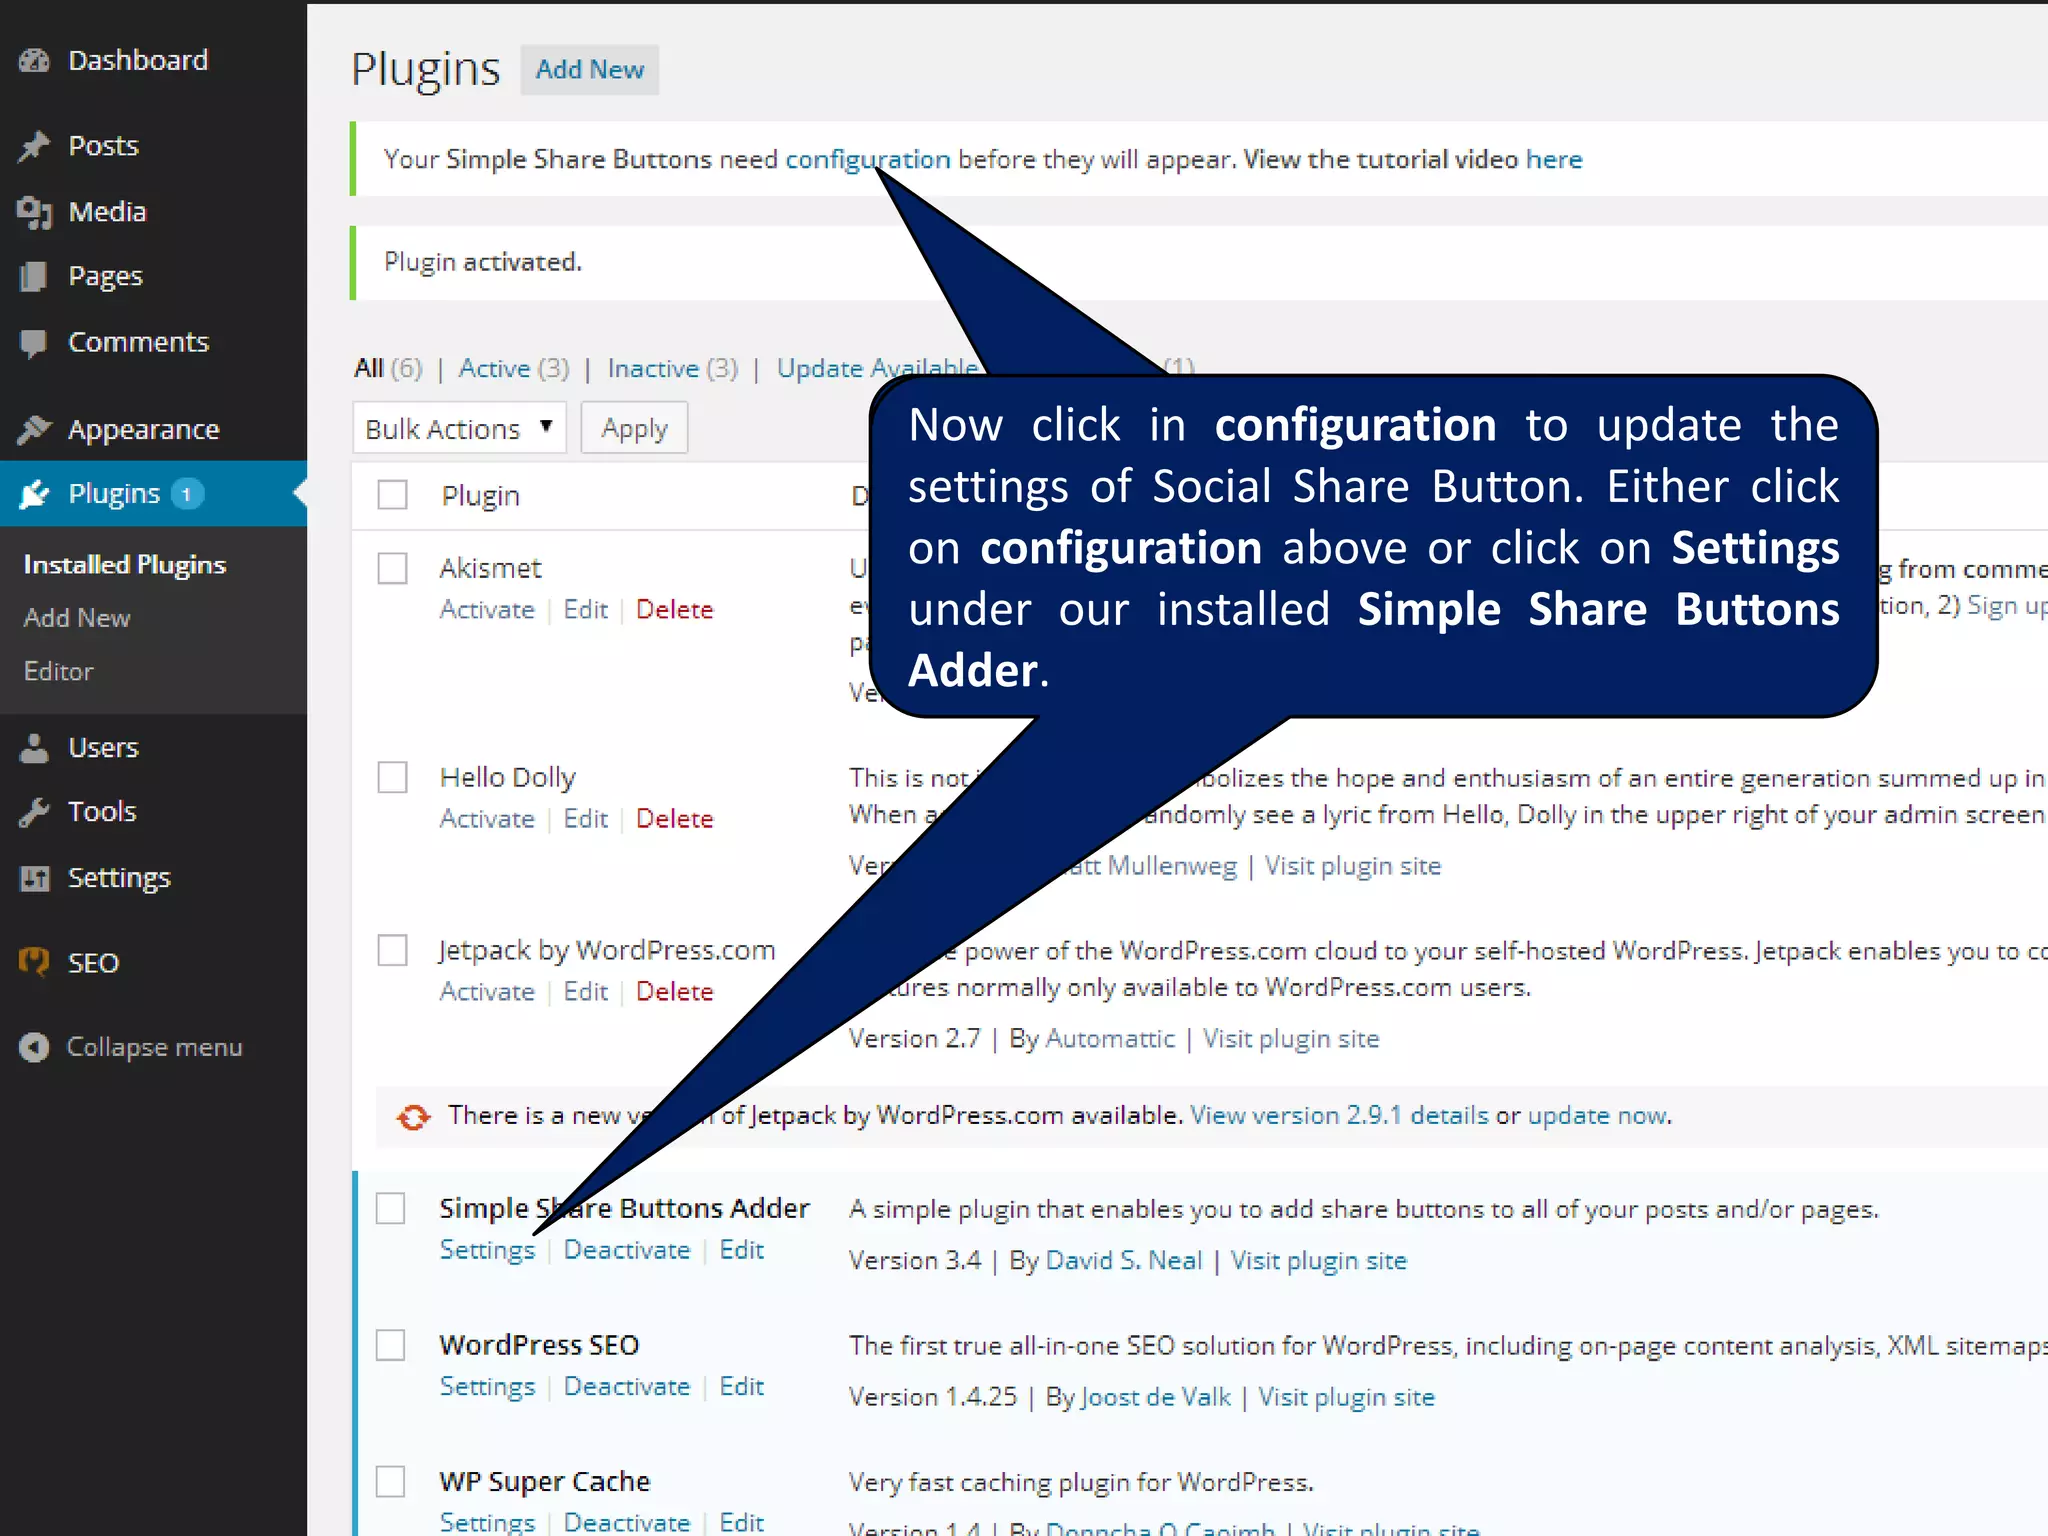This screenshot has width=2048, height=1536.
Task: Open WordPress SEO plugin Settings link
Action: pos(487,1387)
